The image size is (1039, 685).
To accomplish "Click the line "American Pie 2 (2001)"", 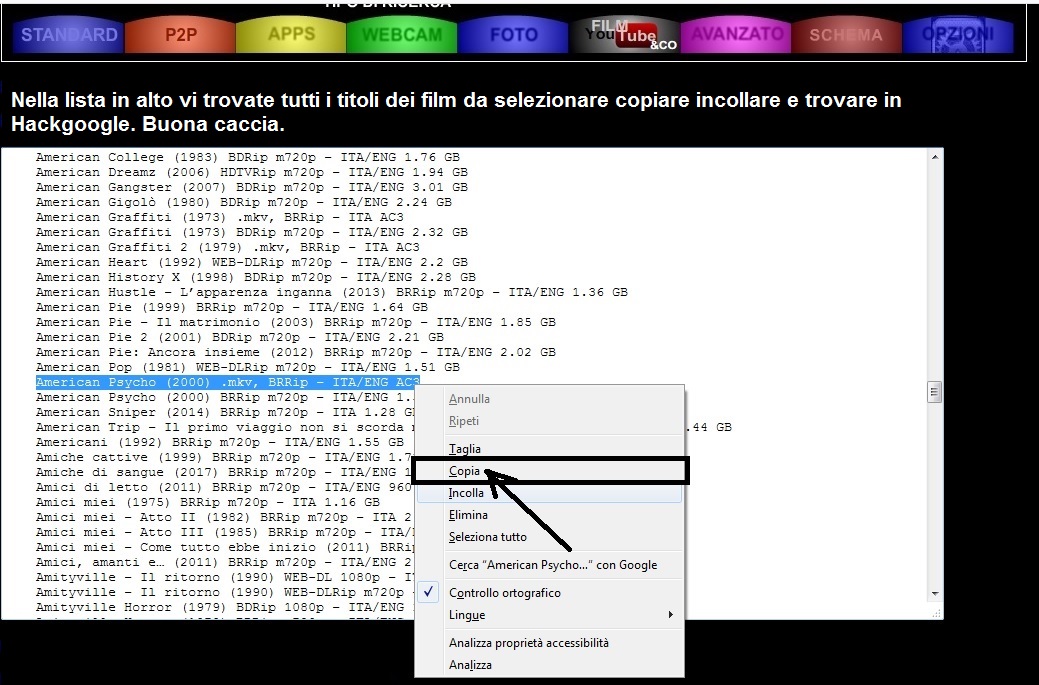I will pos(240,337).
